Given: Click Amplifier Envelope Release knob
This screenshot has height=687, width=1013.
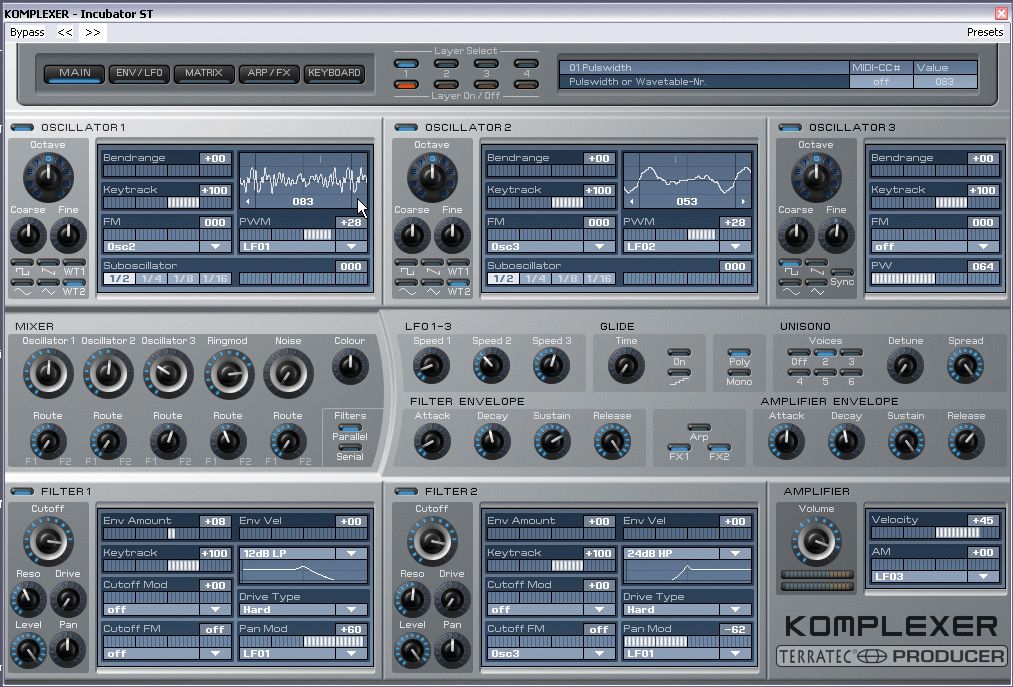Looking at the screenshot, I should (966, 442).
